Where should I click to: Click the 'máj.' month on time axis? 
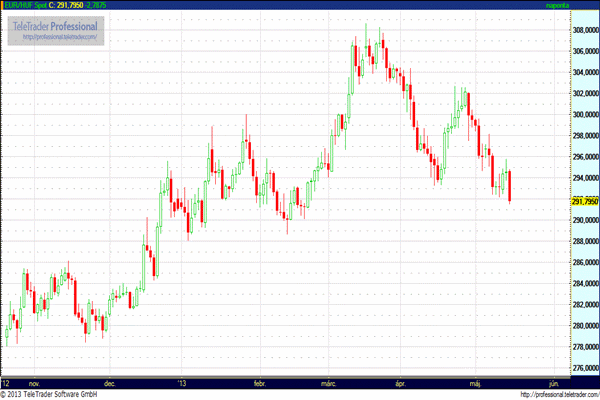pos(475,383)
